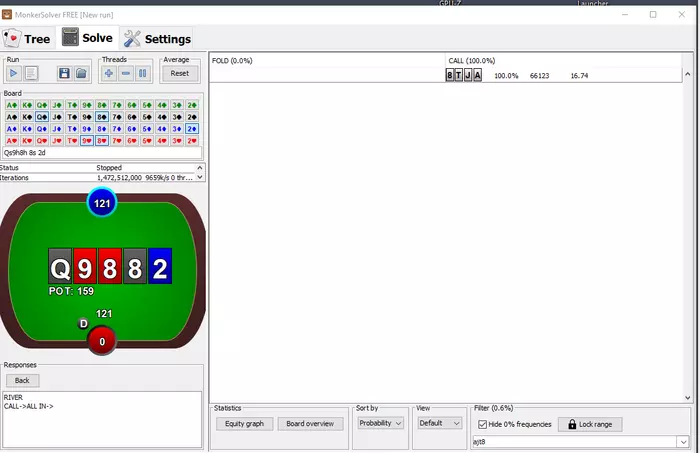The height and width of the screenshot is (453, 700).
Task: Toggle the nine of hearts board card
Action: pyautogui.click(x=87, y=141)
